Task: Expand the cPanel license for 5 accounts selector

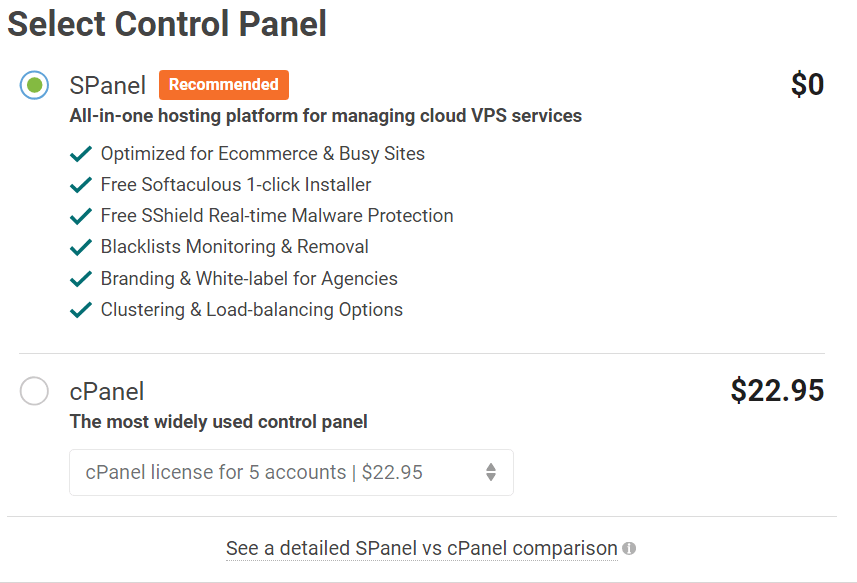Action: [290, 472]
